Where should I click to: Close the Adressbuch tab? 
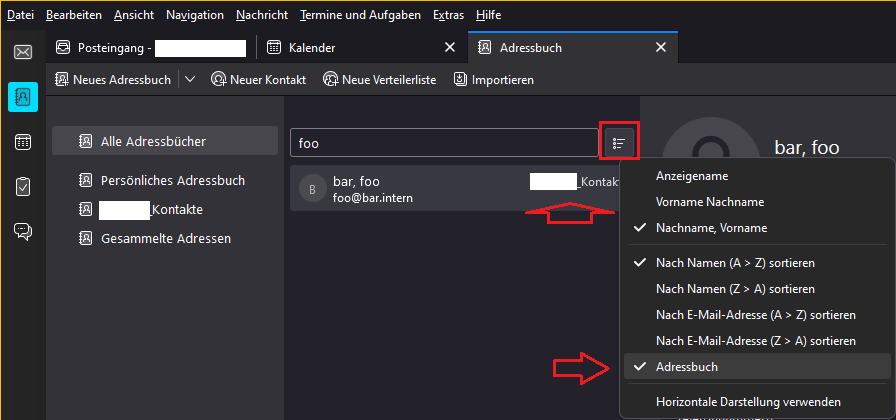[x=659, y=47]
